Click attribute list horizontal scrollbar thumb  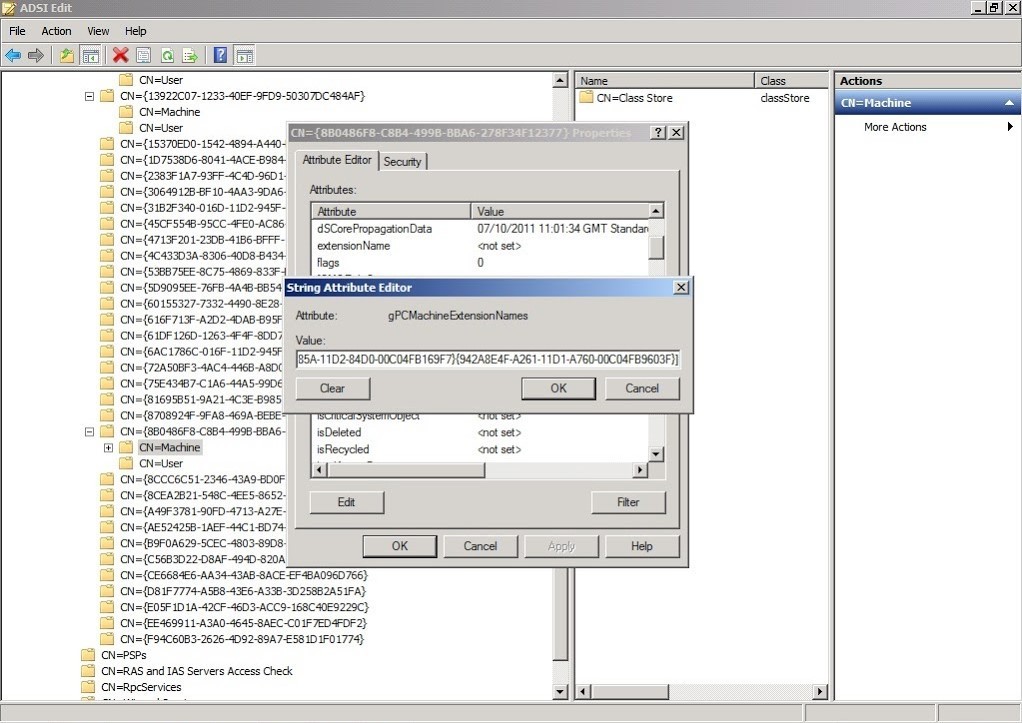click(x=405, y=470)
